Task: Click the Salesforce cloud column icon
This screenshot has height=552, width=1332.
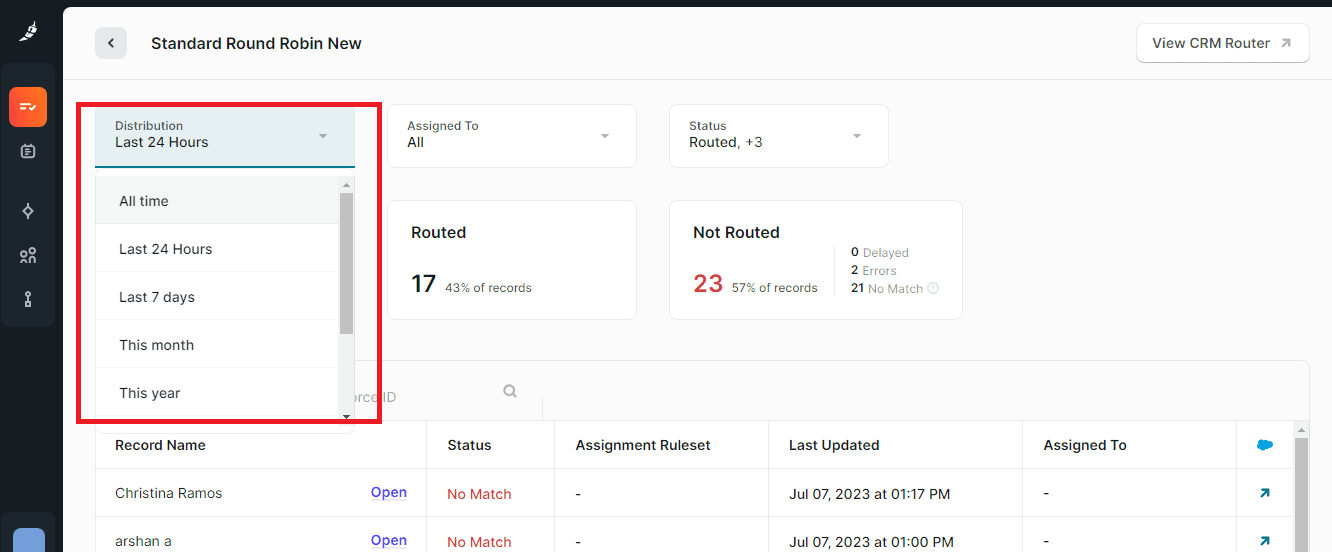Action: 1265,445
